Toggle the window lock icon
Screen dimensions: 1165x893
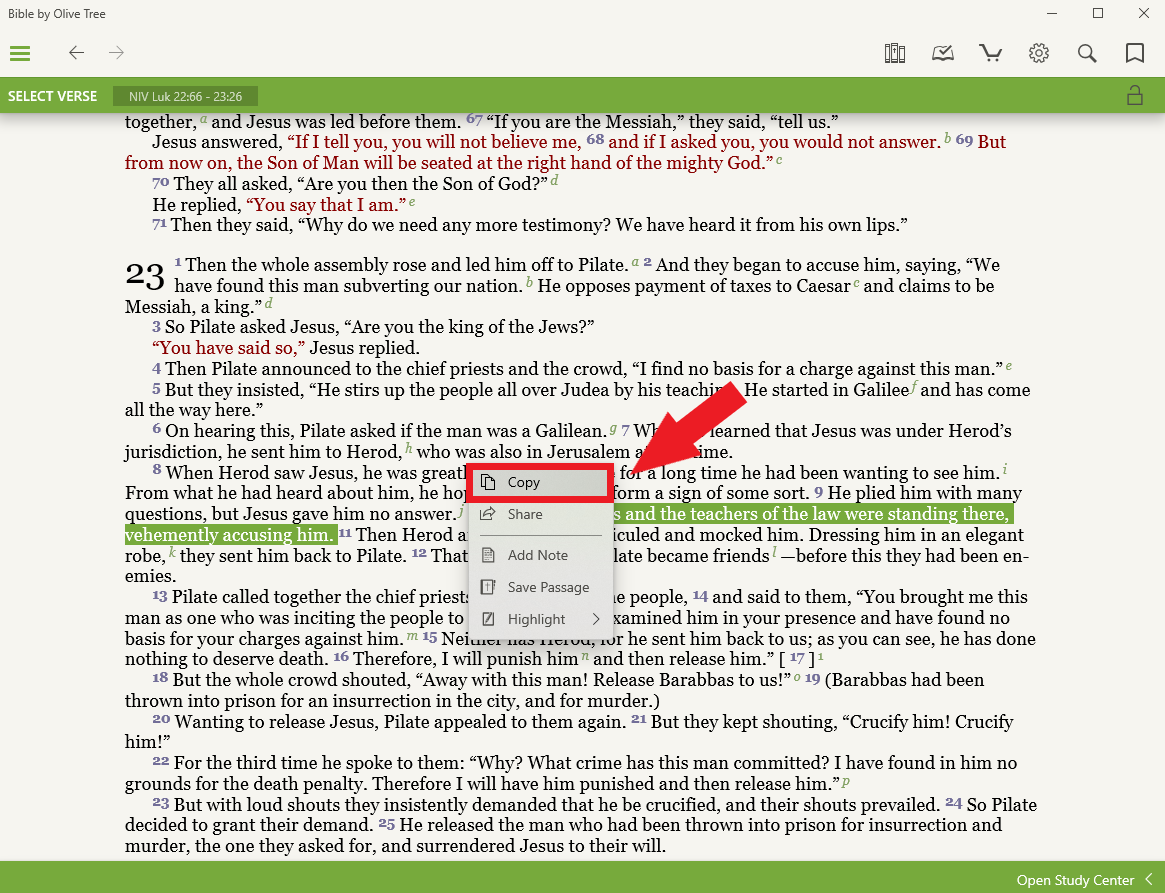click(x=1134, y=96)
